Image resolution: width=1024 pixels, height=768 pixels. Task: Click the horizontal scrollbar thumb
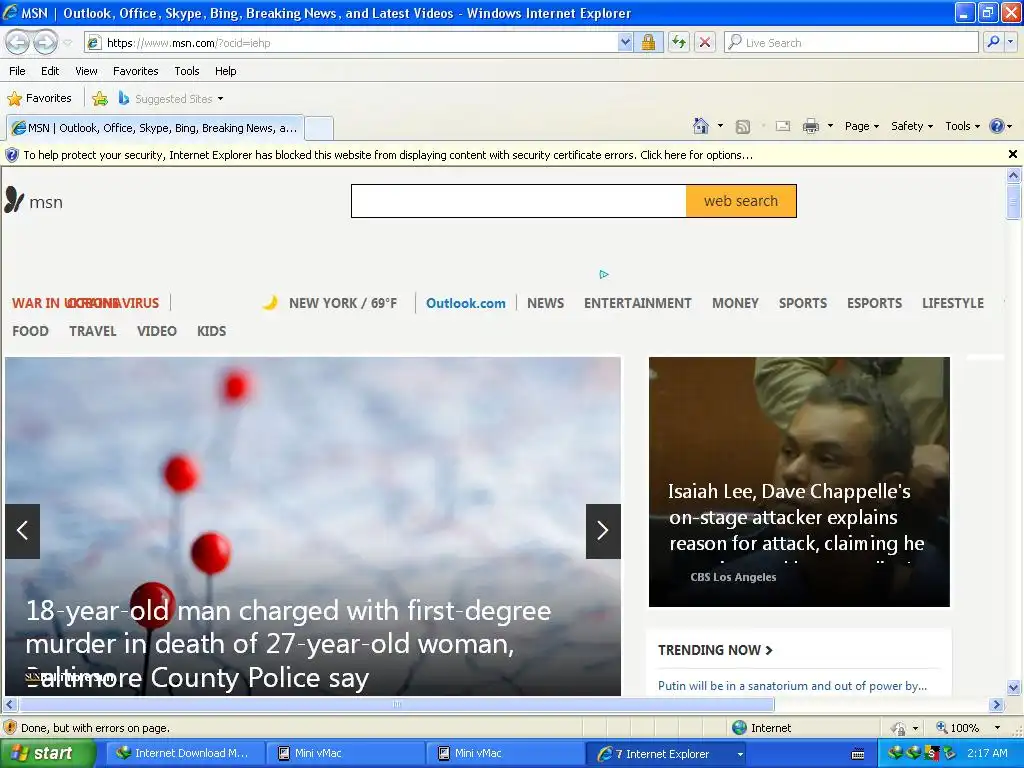coord(396,705)
